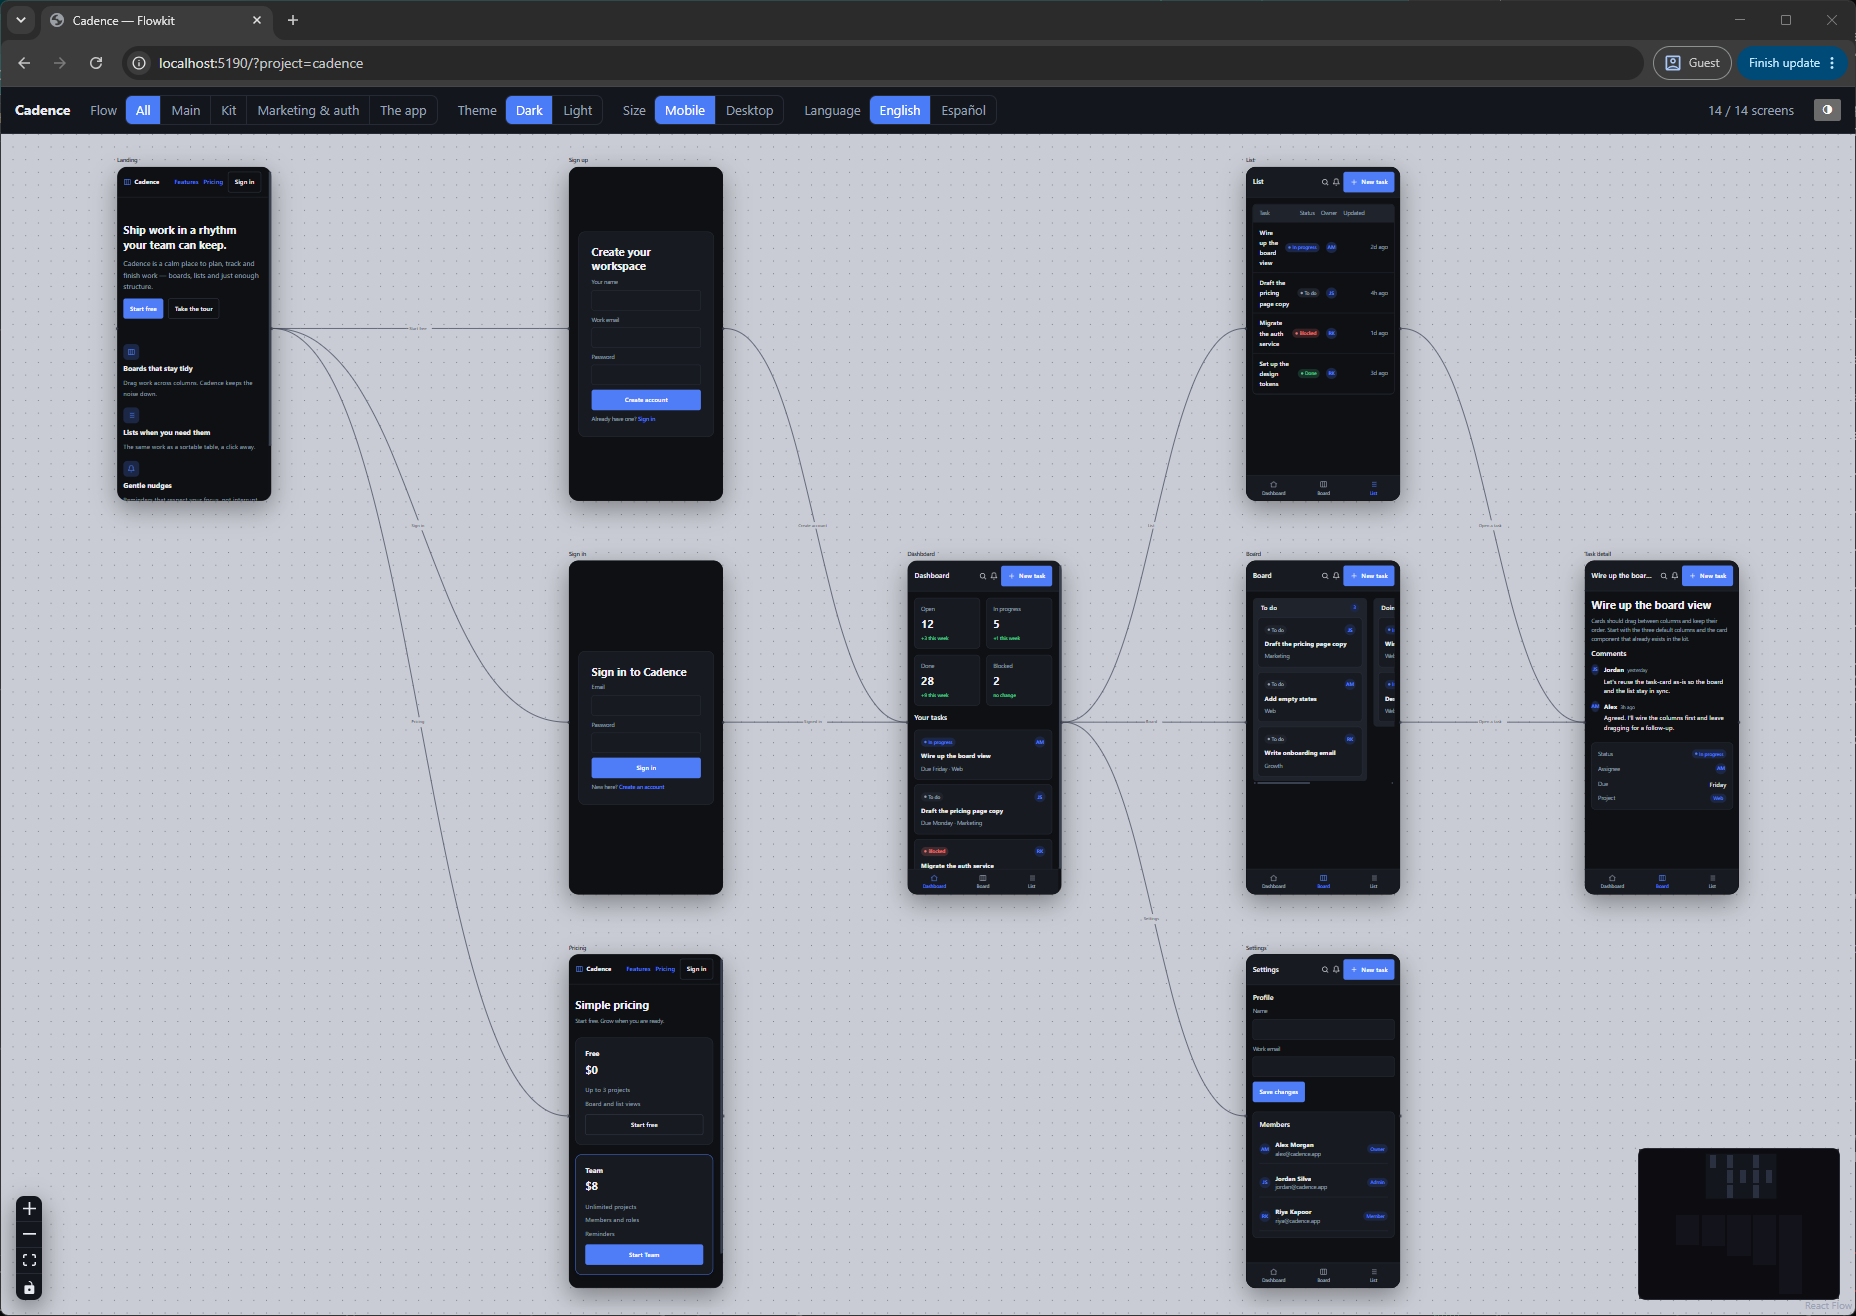Viewport: 1856px width, 1316px height.
Task: Filter flow to Marketing & auth
Action: pos(308,110)
